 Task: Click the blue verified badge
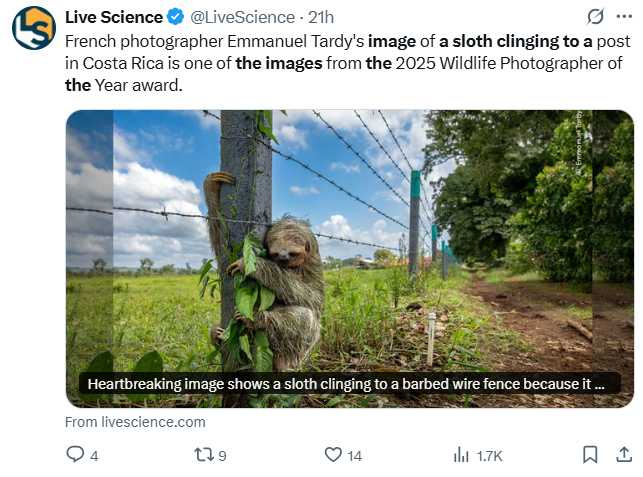point(176,17)
